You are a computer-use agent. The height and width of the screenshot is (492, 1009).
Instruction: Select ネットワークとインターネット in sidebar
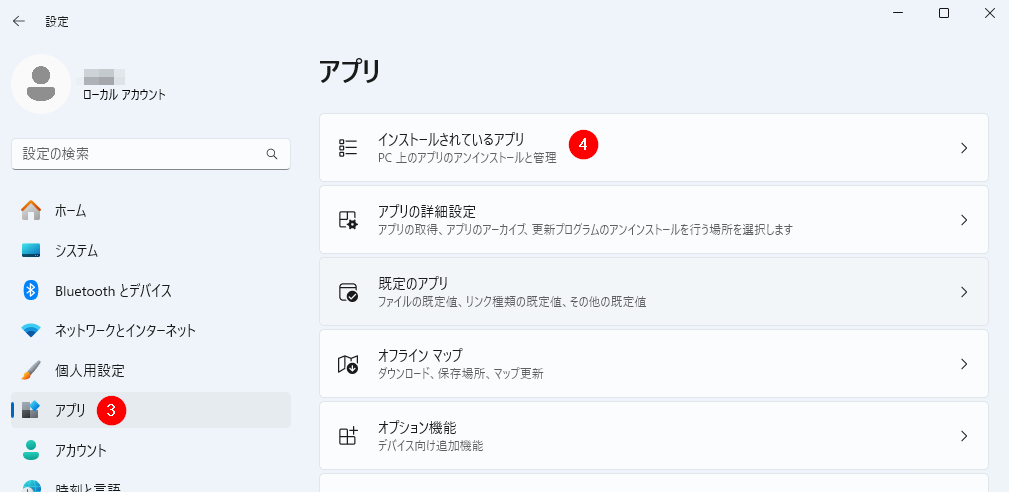pyautogui.click(x=151, y=331)
